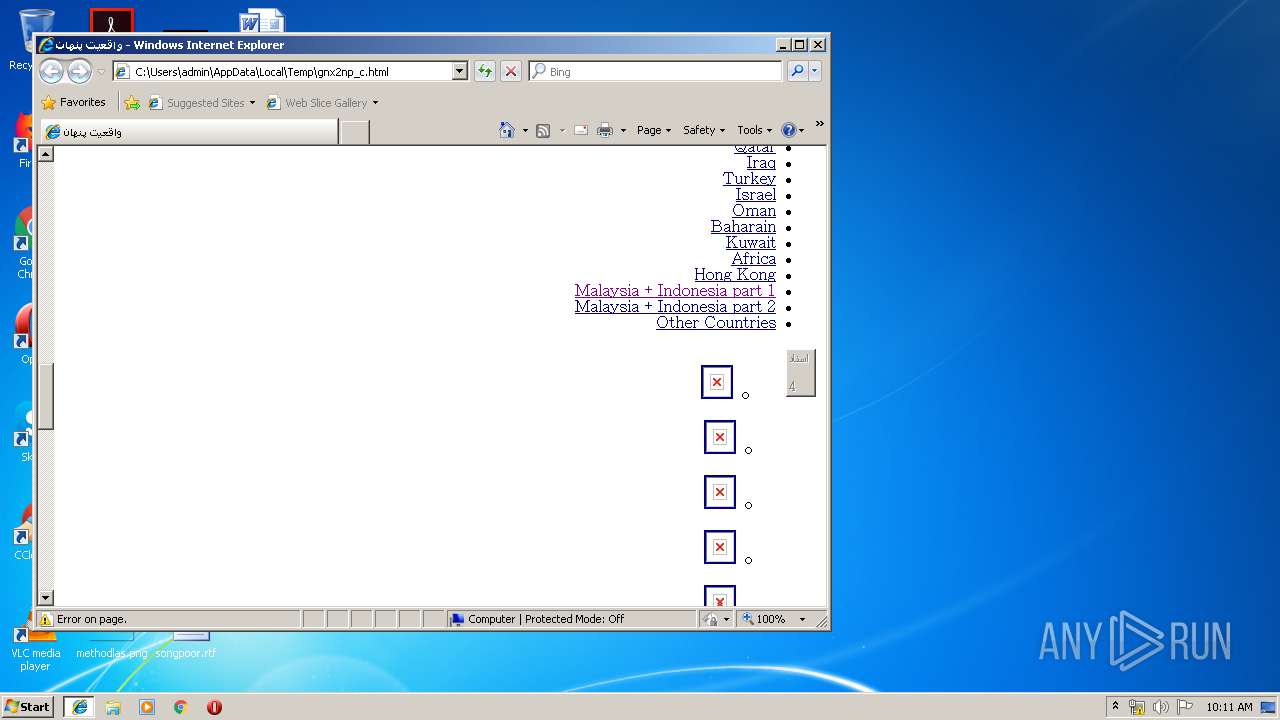Open Opera from the taskbar
The image size is (1280, 720).
tap(214, 707)
